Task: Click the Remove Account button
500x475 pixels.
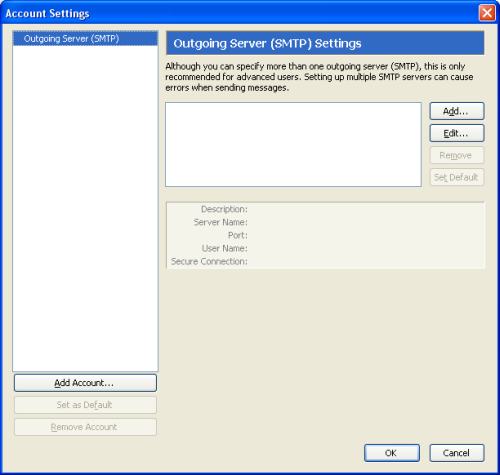Action: [x=85, y=427]
